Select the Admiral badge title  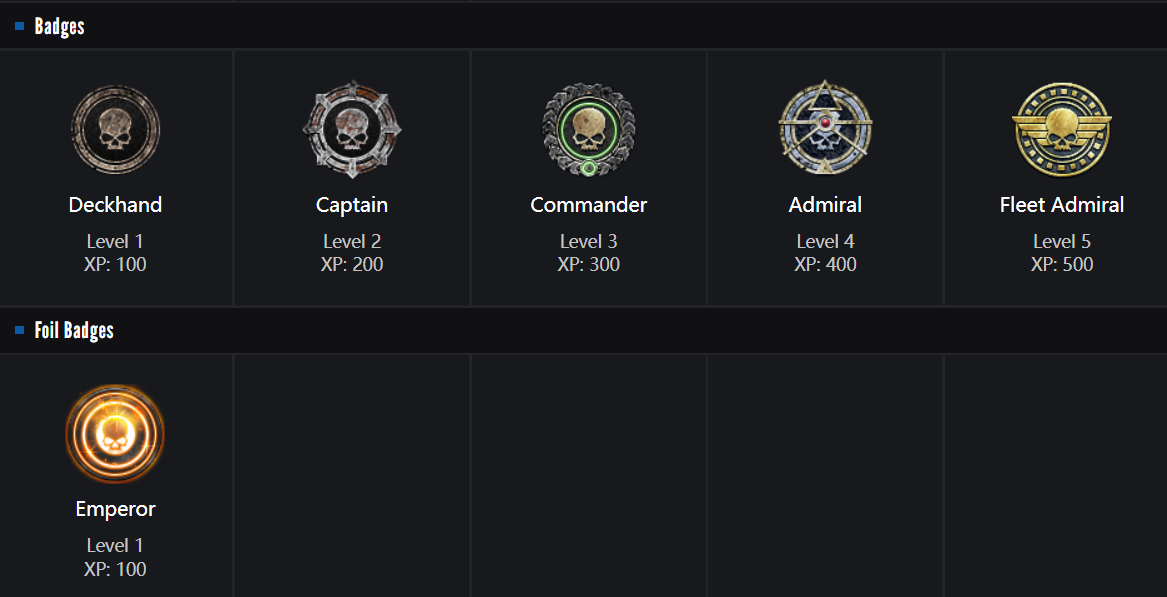coord(825,205)
